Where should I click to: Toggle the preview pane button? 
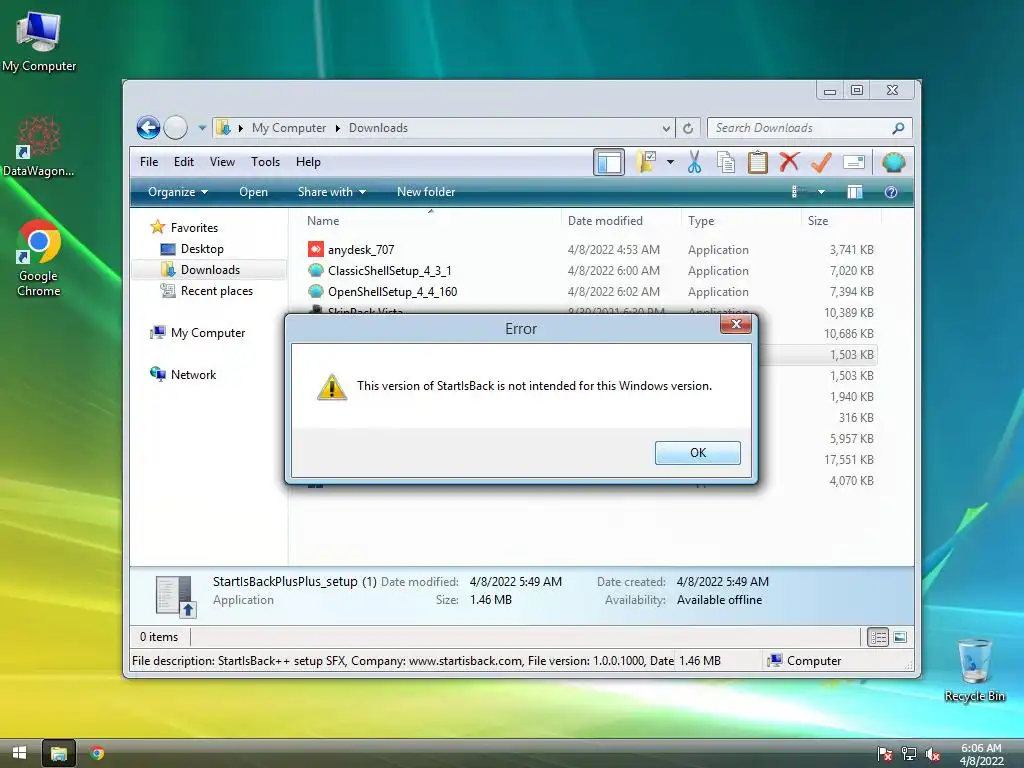tap(855, 192)
